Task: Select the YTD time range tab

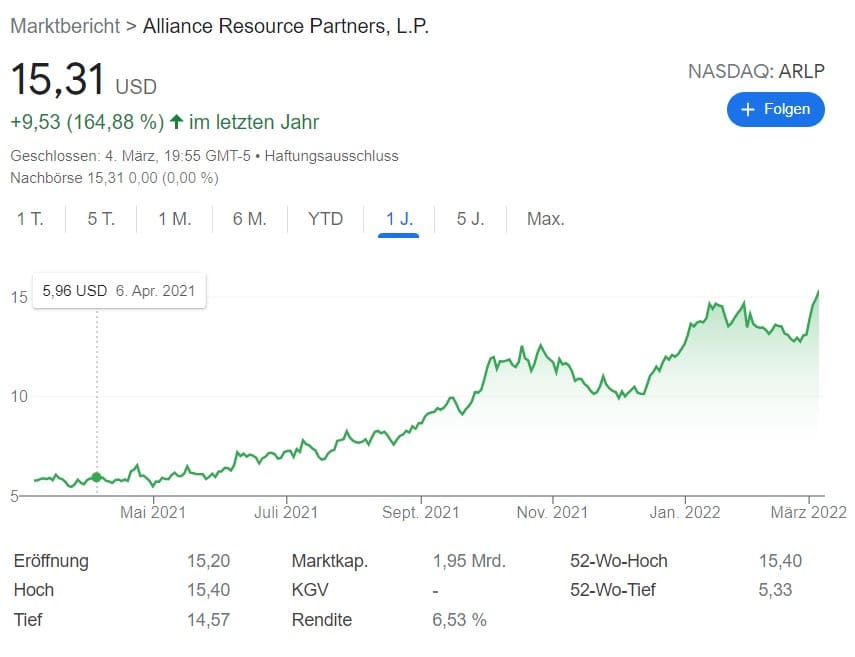Action: click(325, 219)
